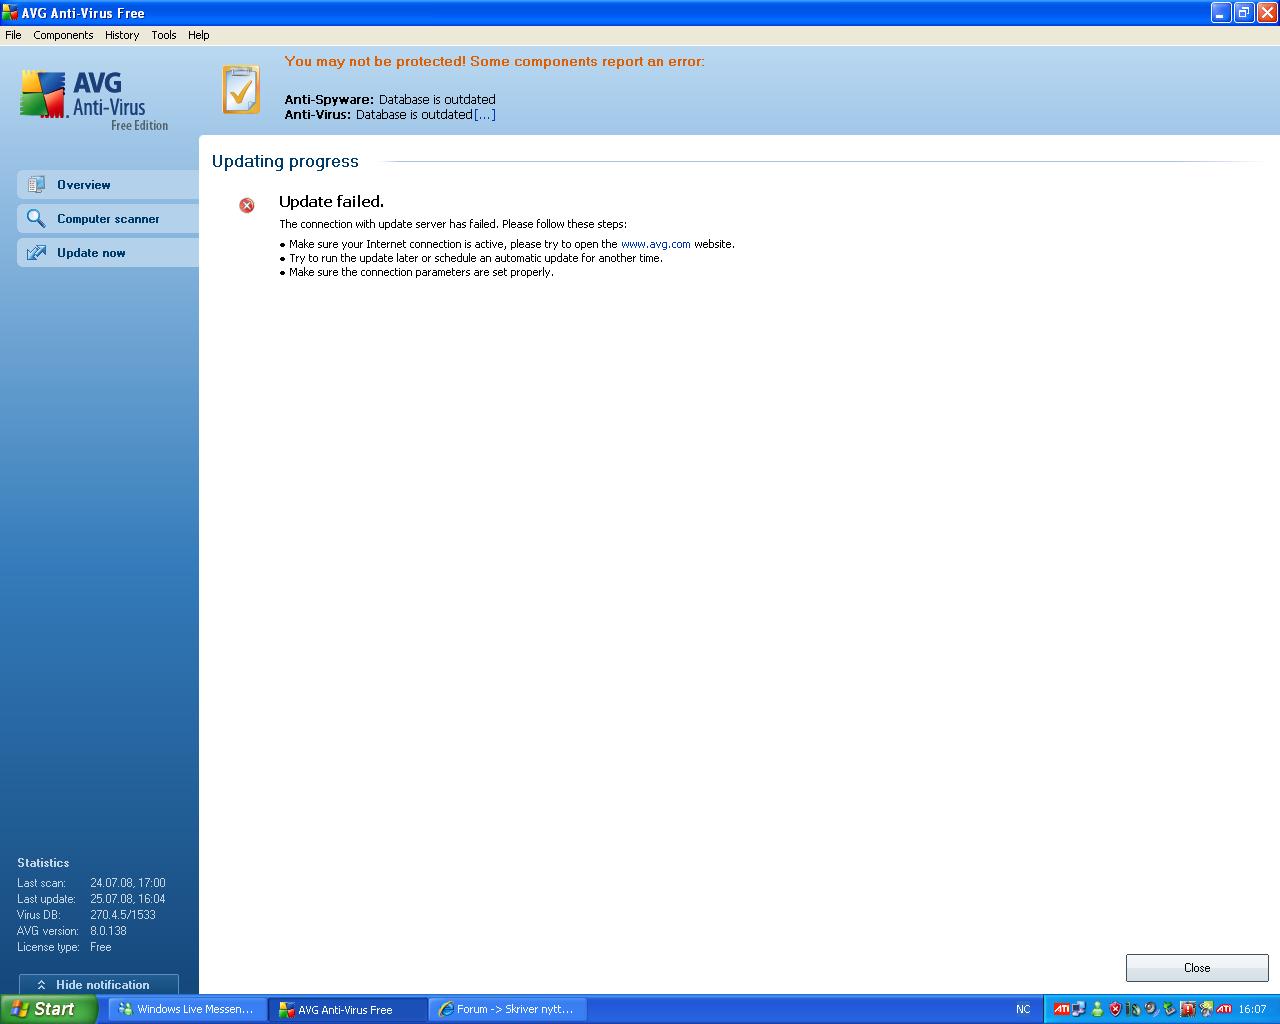Open the Overview section icon
1280x1024 pixels.
(36, 185)
